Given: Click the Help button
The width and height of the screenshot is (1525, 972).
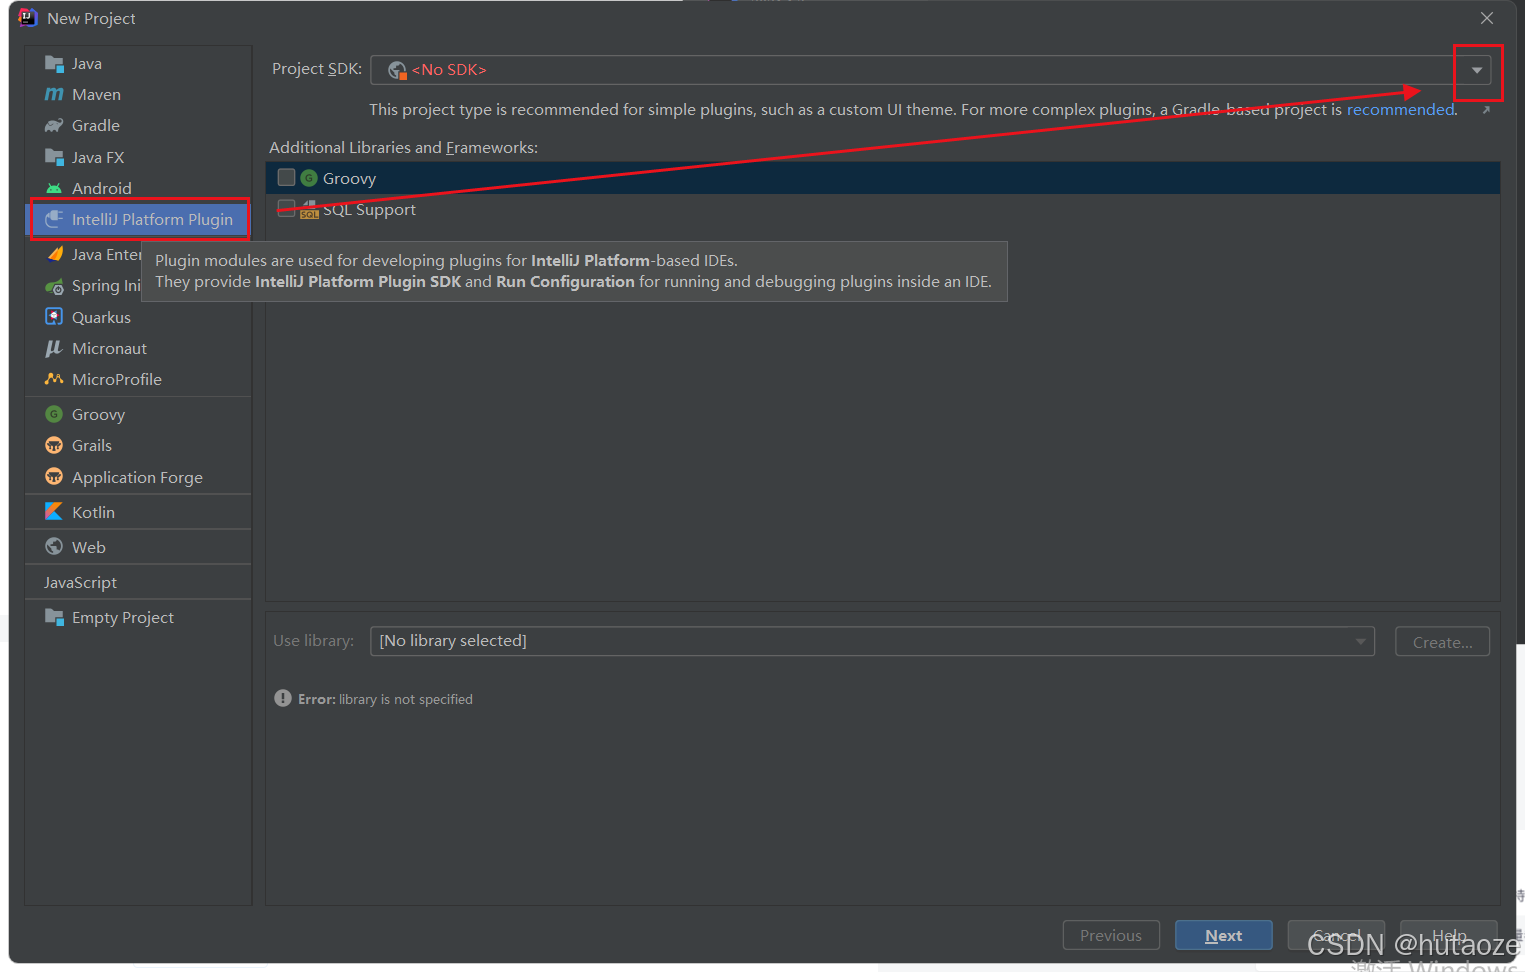Looking at the screenshot, I should 1449,935.
